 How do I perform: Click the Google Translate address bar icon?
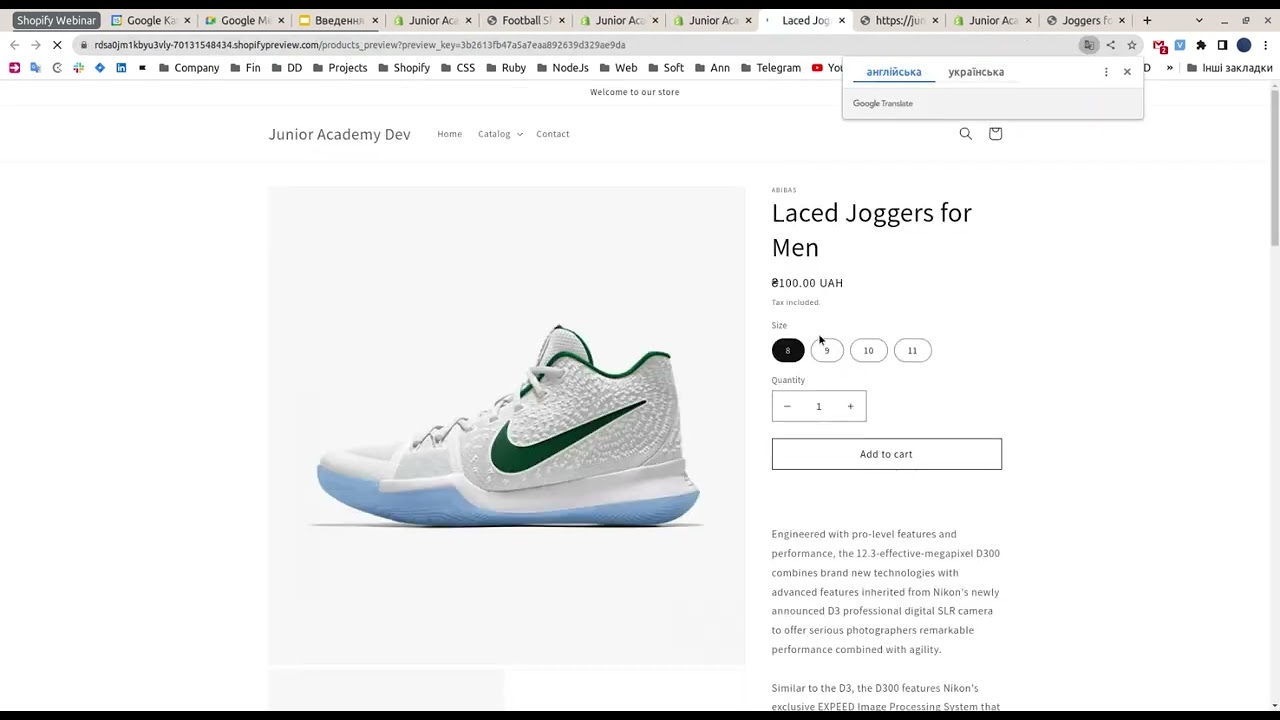(1089, 45)
